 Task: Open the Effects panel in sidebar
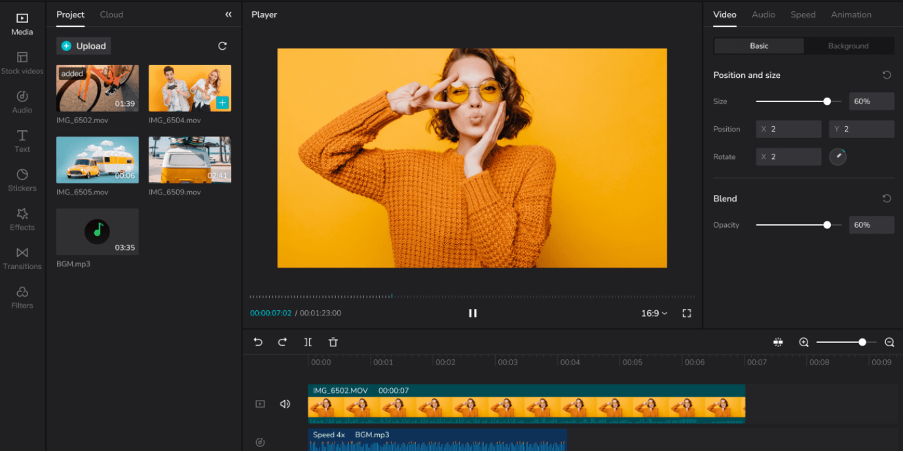(x=22, y=218)
